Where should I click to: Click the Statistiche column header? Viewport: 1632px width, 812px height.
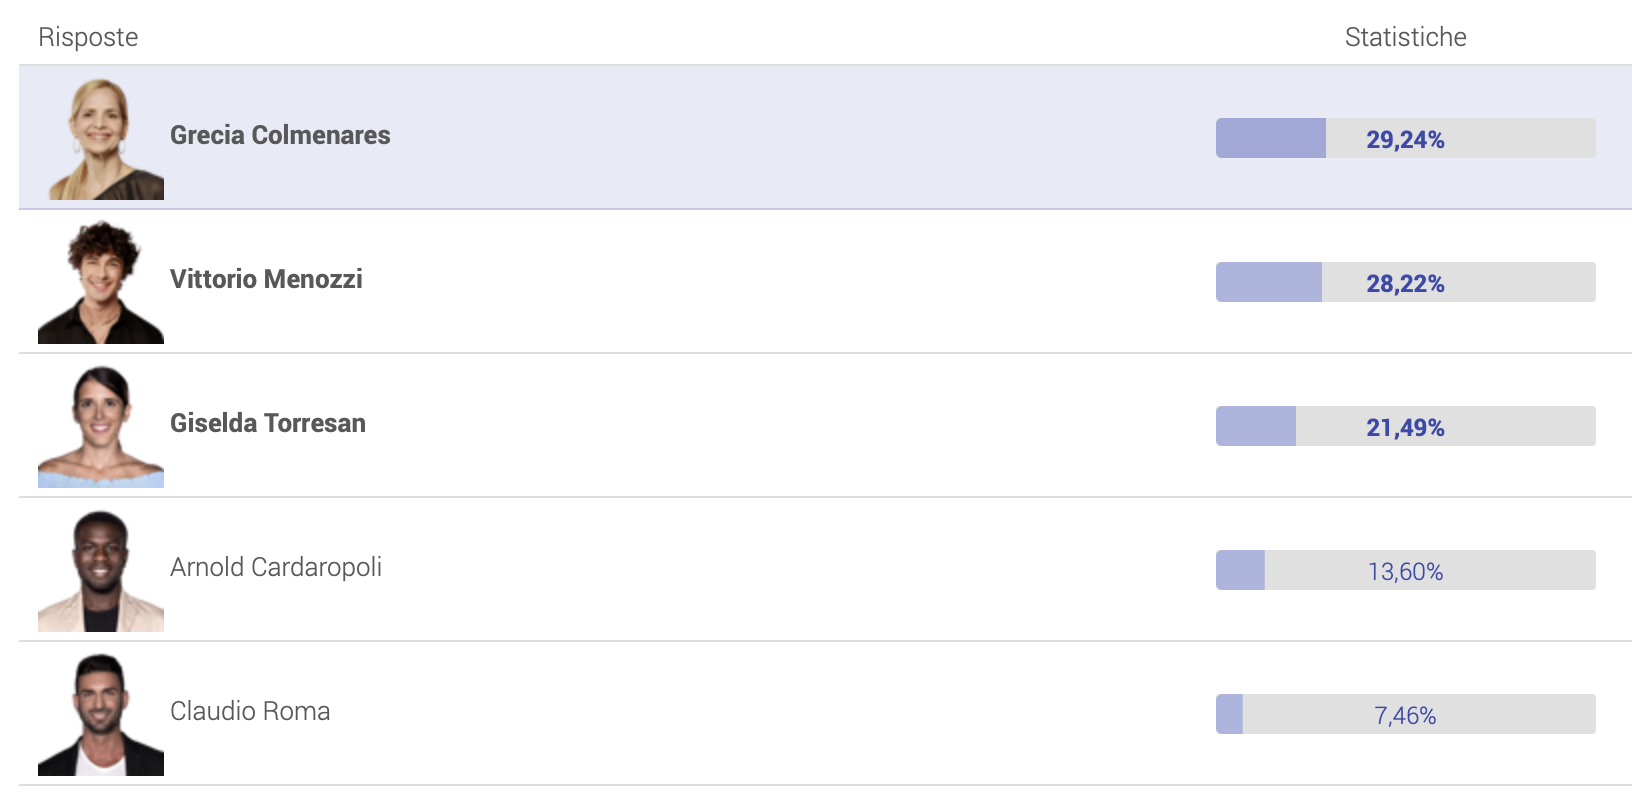click(x=1405, y=37)
